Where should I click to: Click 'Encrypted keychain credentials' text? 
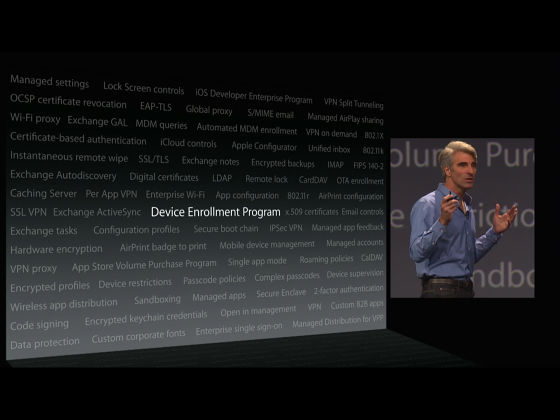pos(146,318)
